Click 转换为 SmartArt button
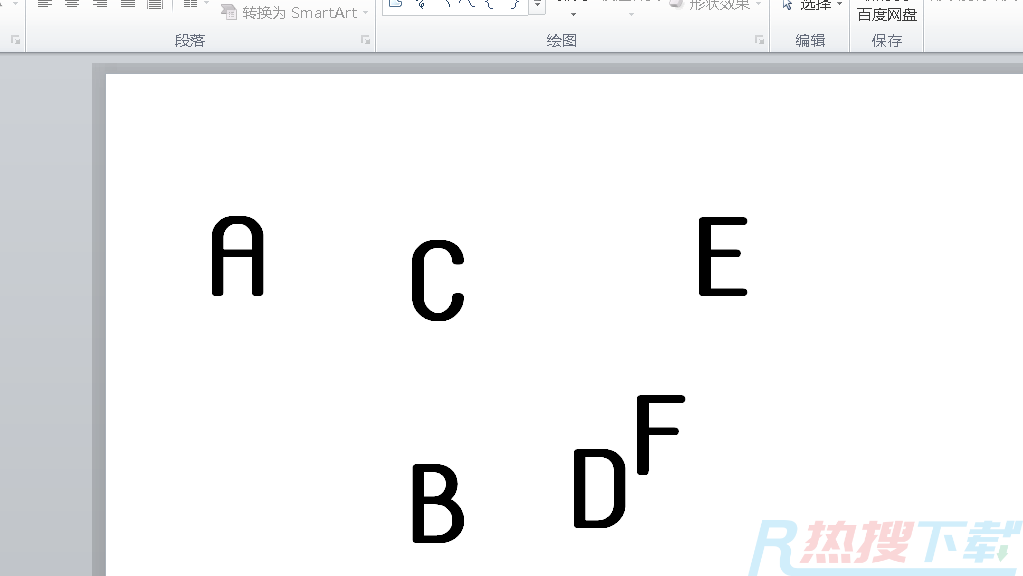 pos(295,12)
